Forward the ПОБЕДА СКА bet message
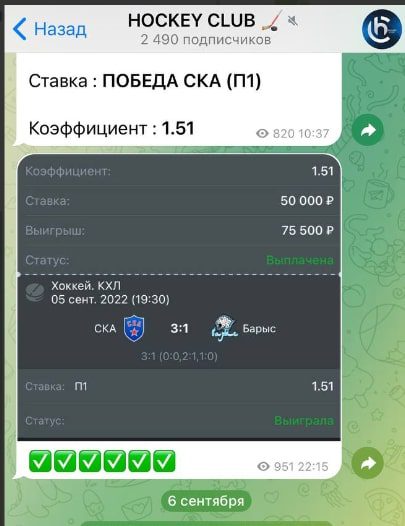Screen dimensions: 405x526 point(368,130)
